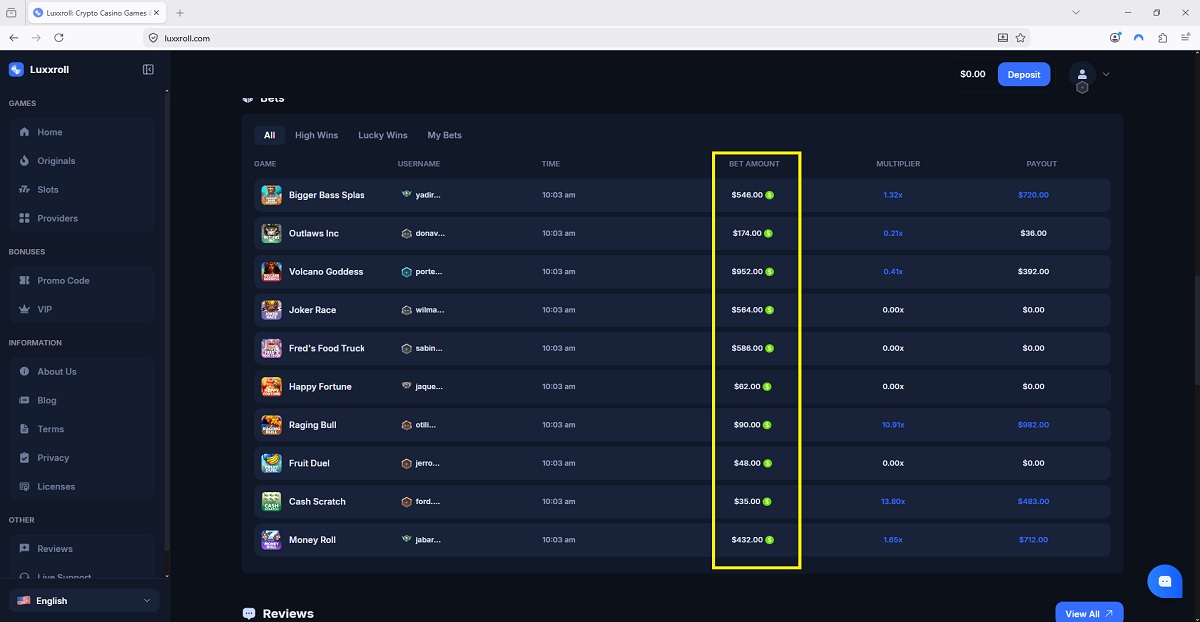Open the VIP page
The image size is (1200, 622).
81,310
